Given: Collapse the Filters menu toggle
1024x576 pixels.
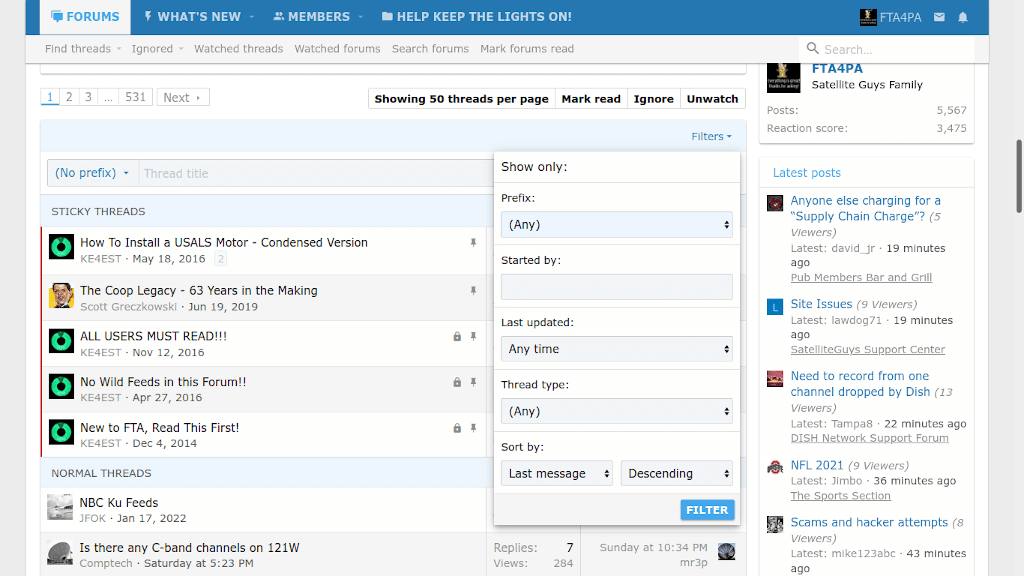Looking at the screenshot, I should [x=711, y=137].
